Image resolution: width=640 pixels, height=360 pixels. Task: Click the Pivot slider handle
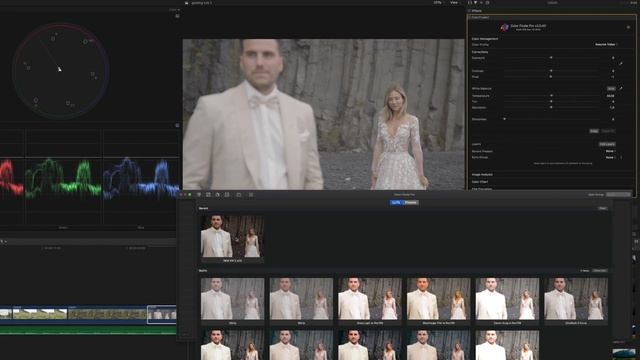pos(551,76)
